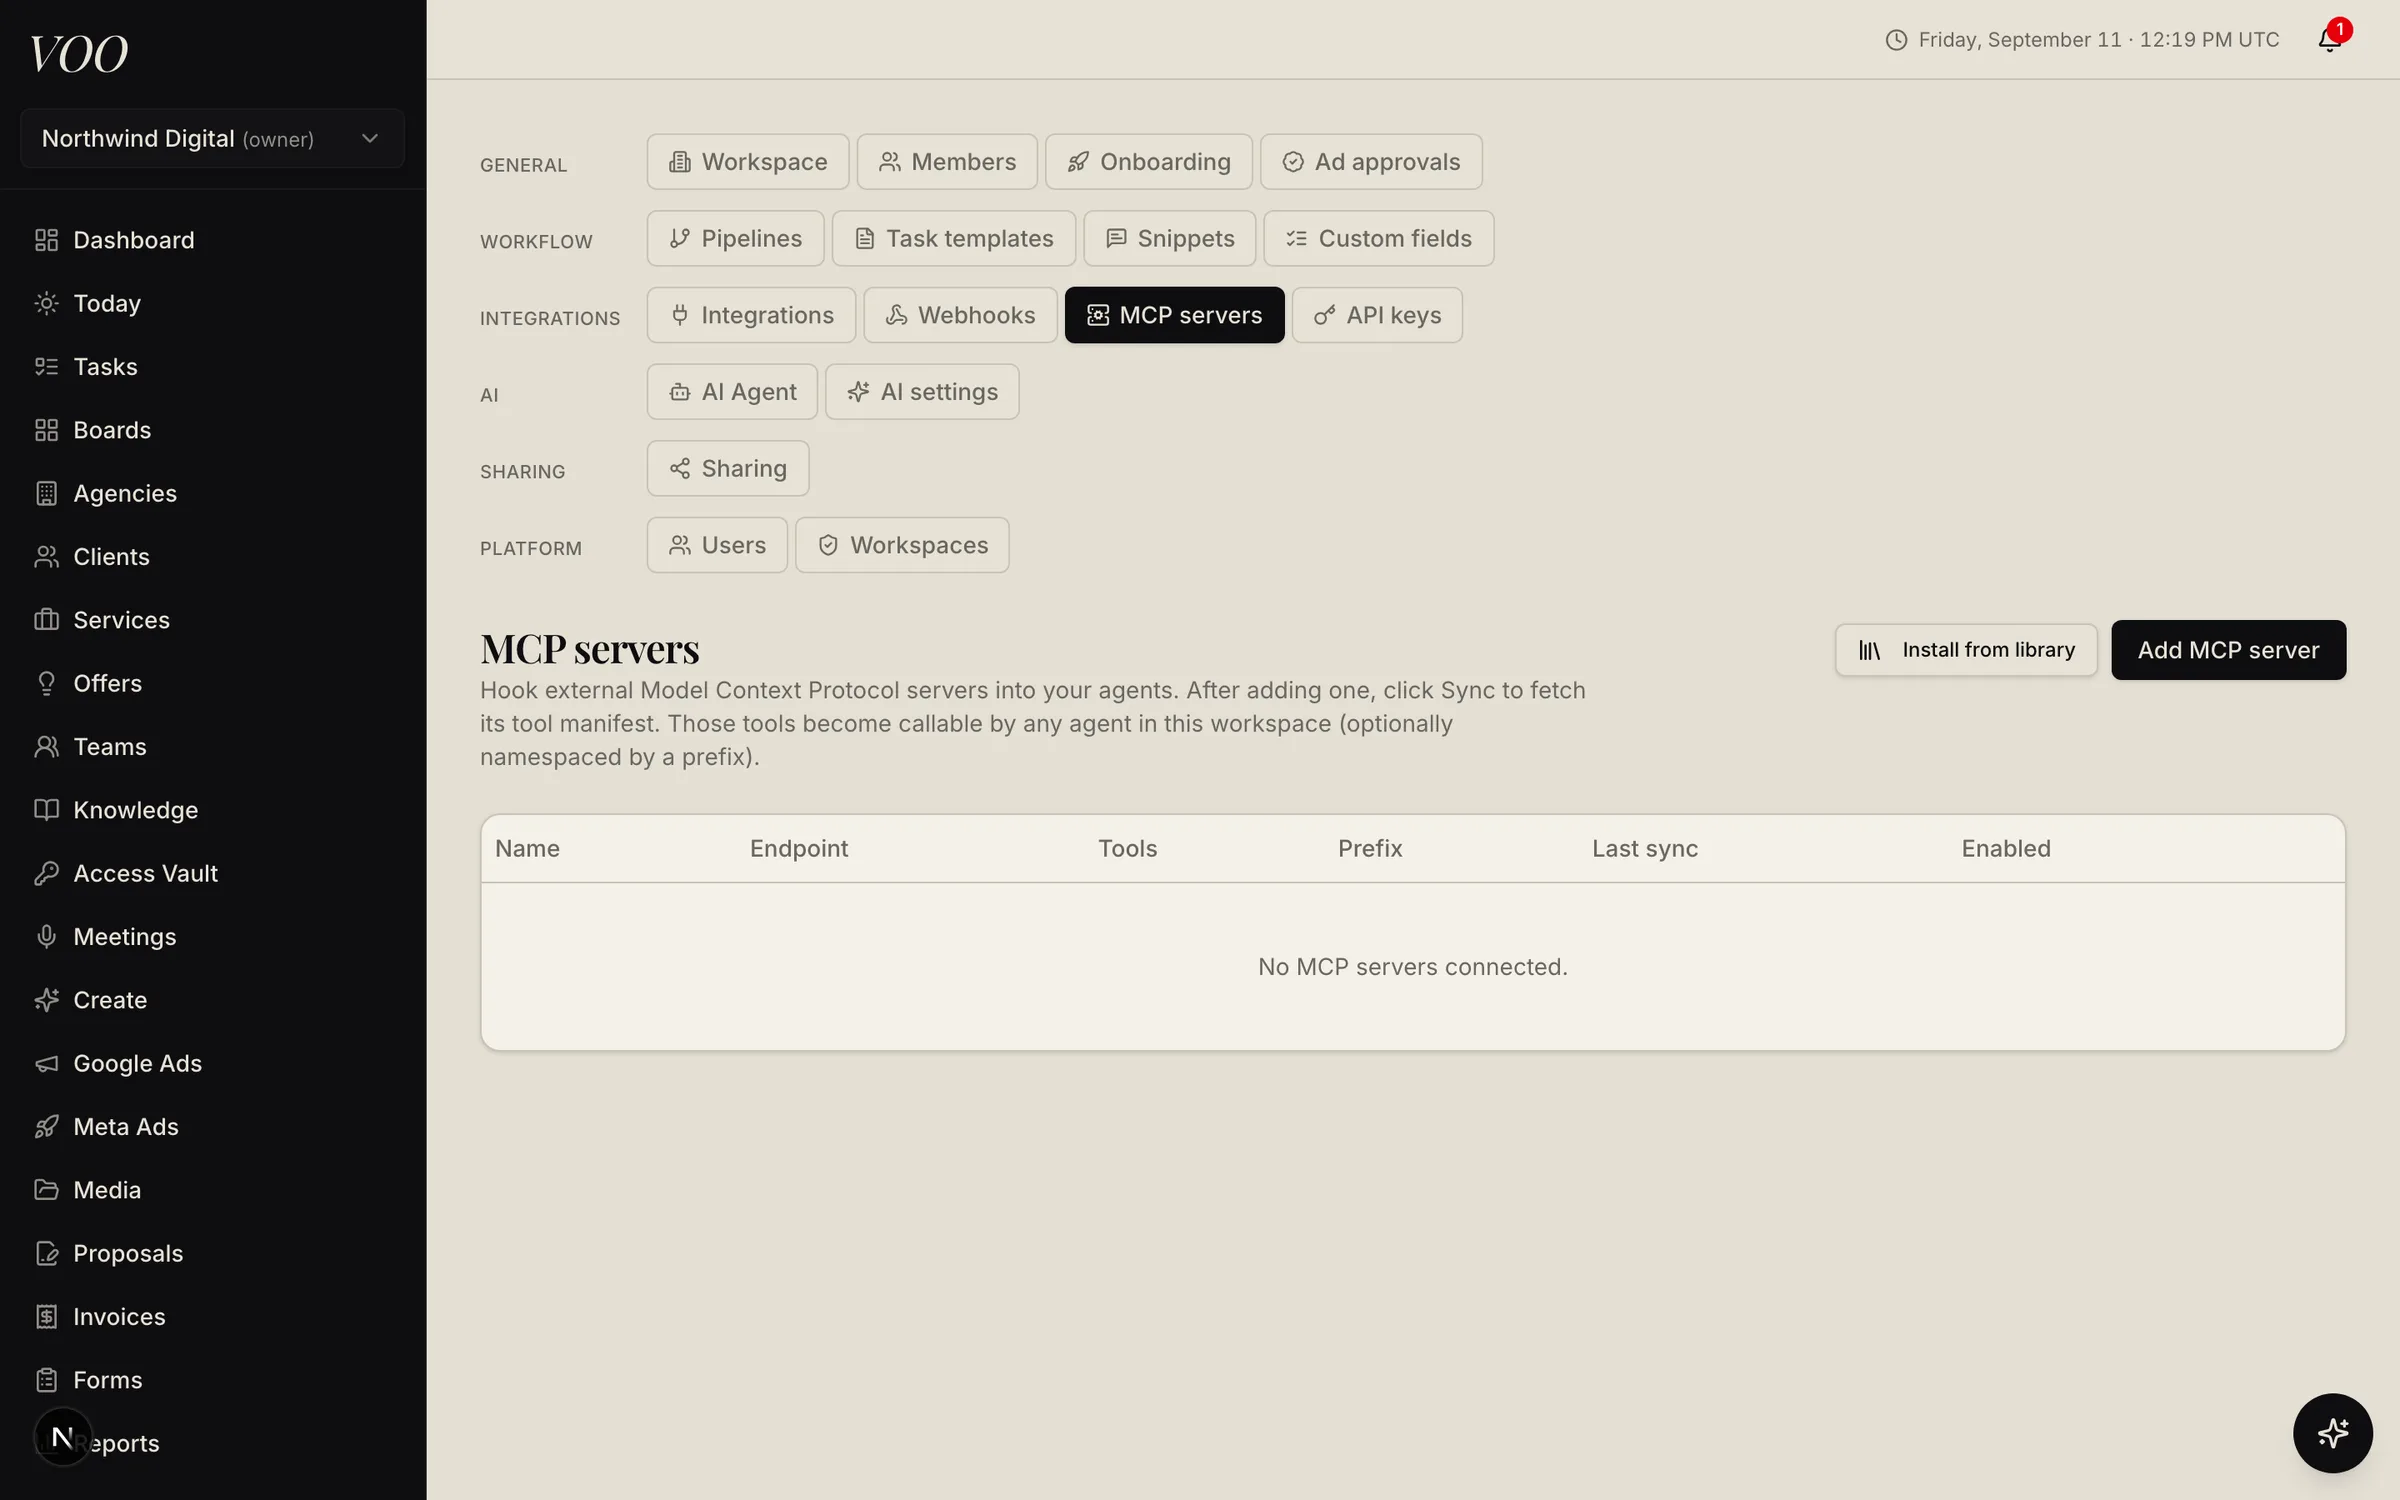Open the Snippets tab
2400x1500 pixels.
coord(1169,238)
